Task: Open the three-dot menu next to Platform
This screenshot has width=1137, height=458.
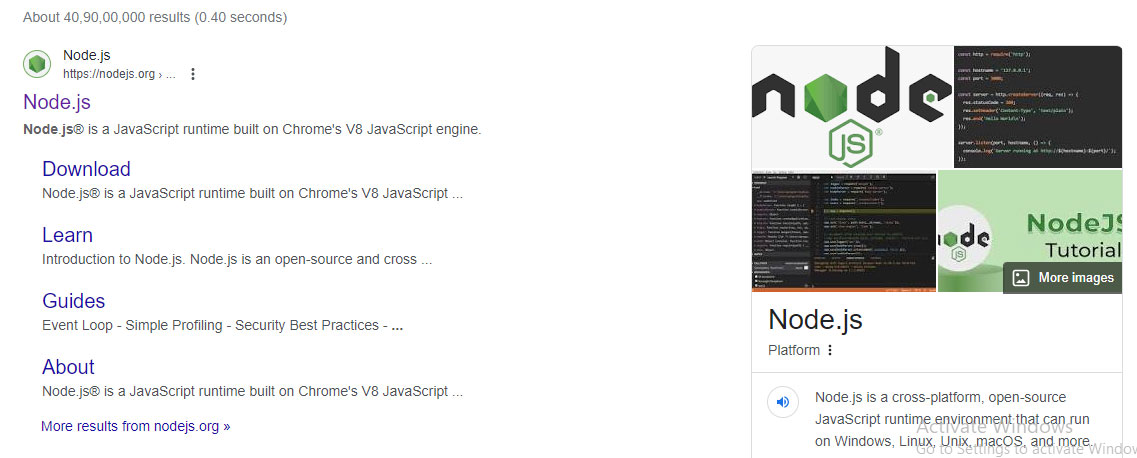Action: [830, 350]
